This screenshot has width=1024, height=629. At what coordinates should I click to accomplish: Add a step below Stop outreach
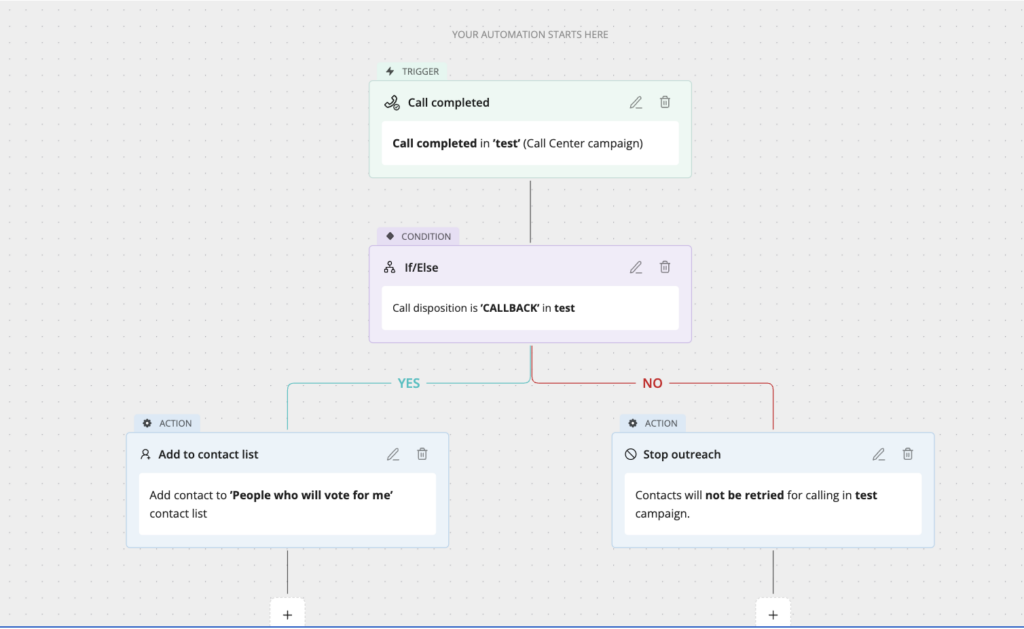[x=773, y=615]
